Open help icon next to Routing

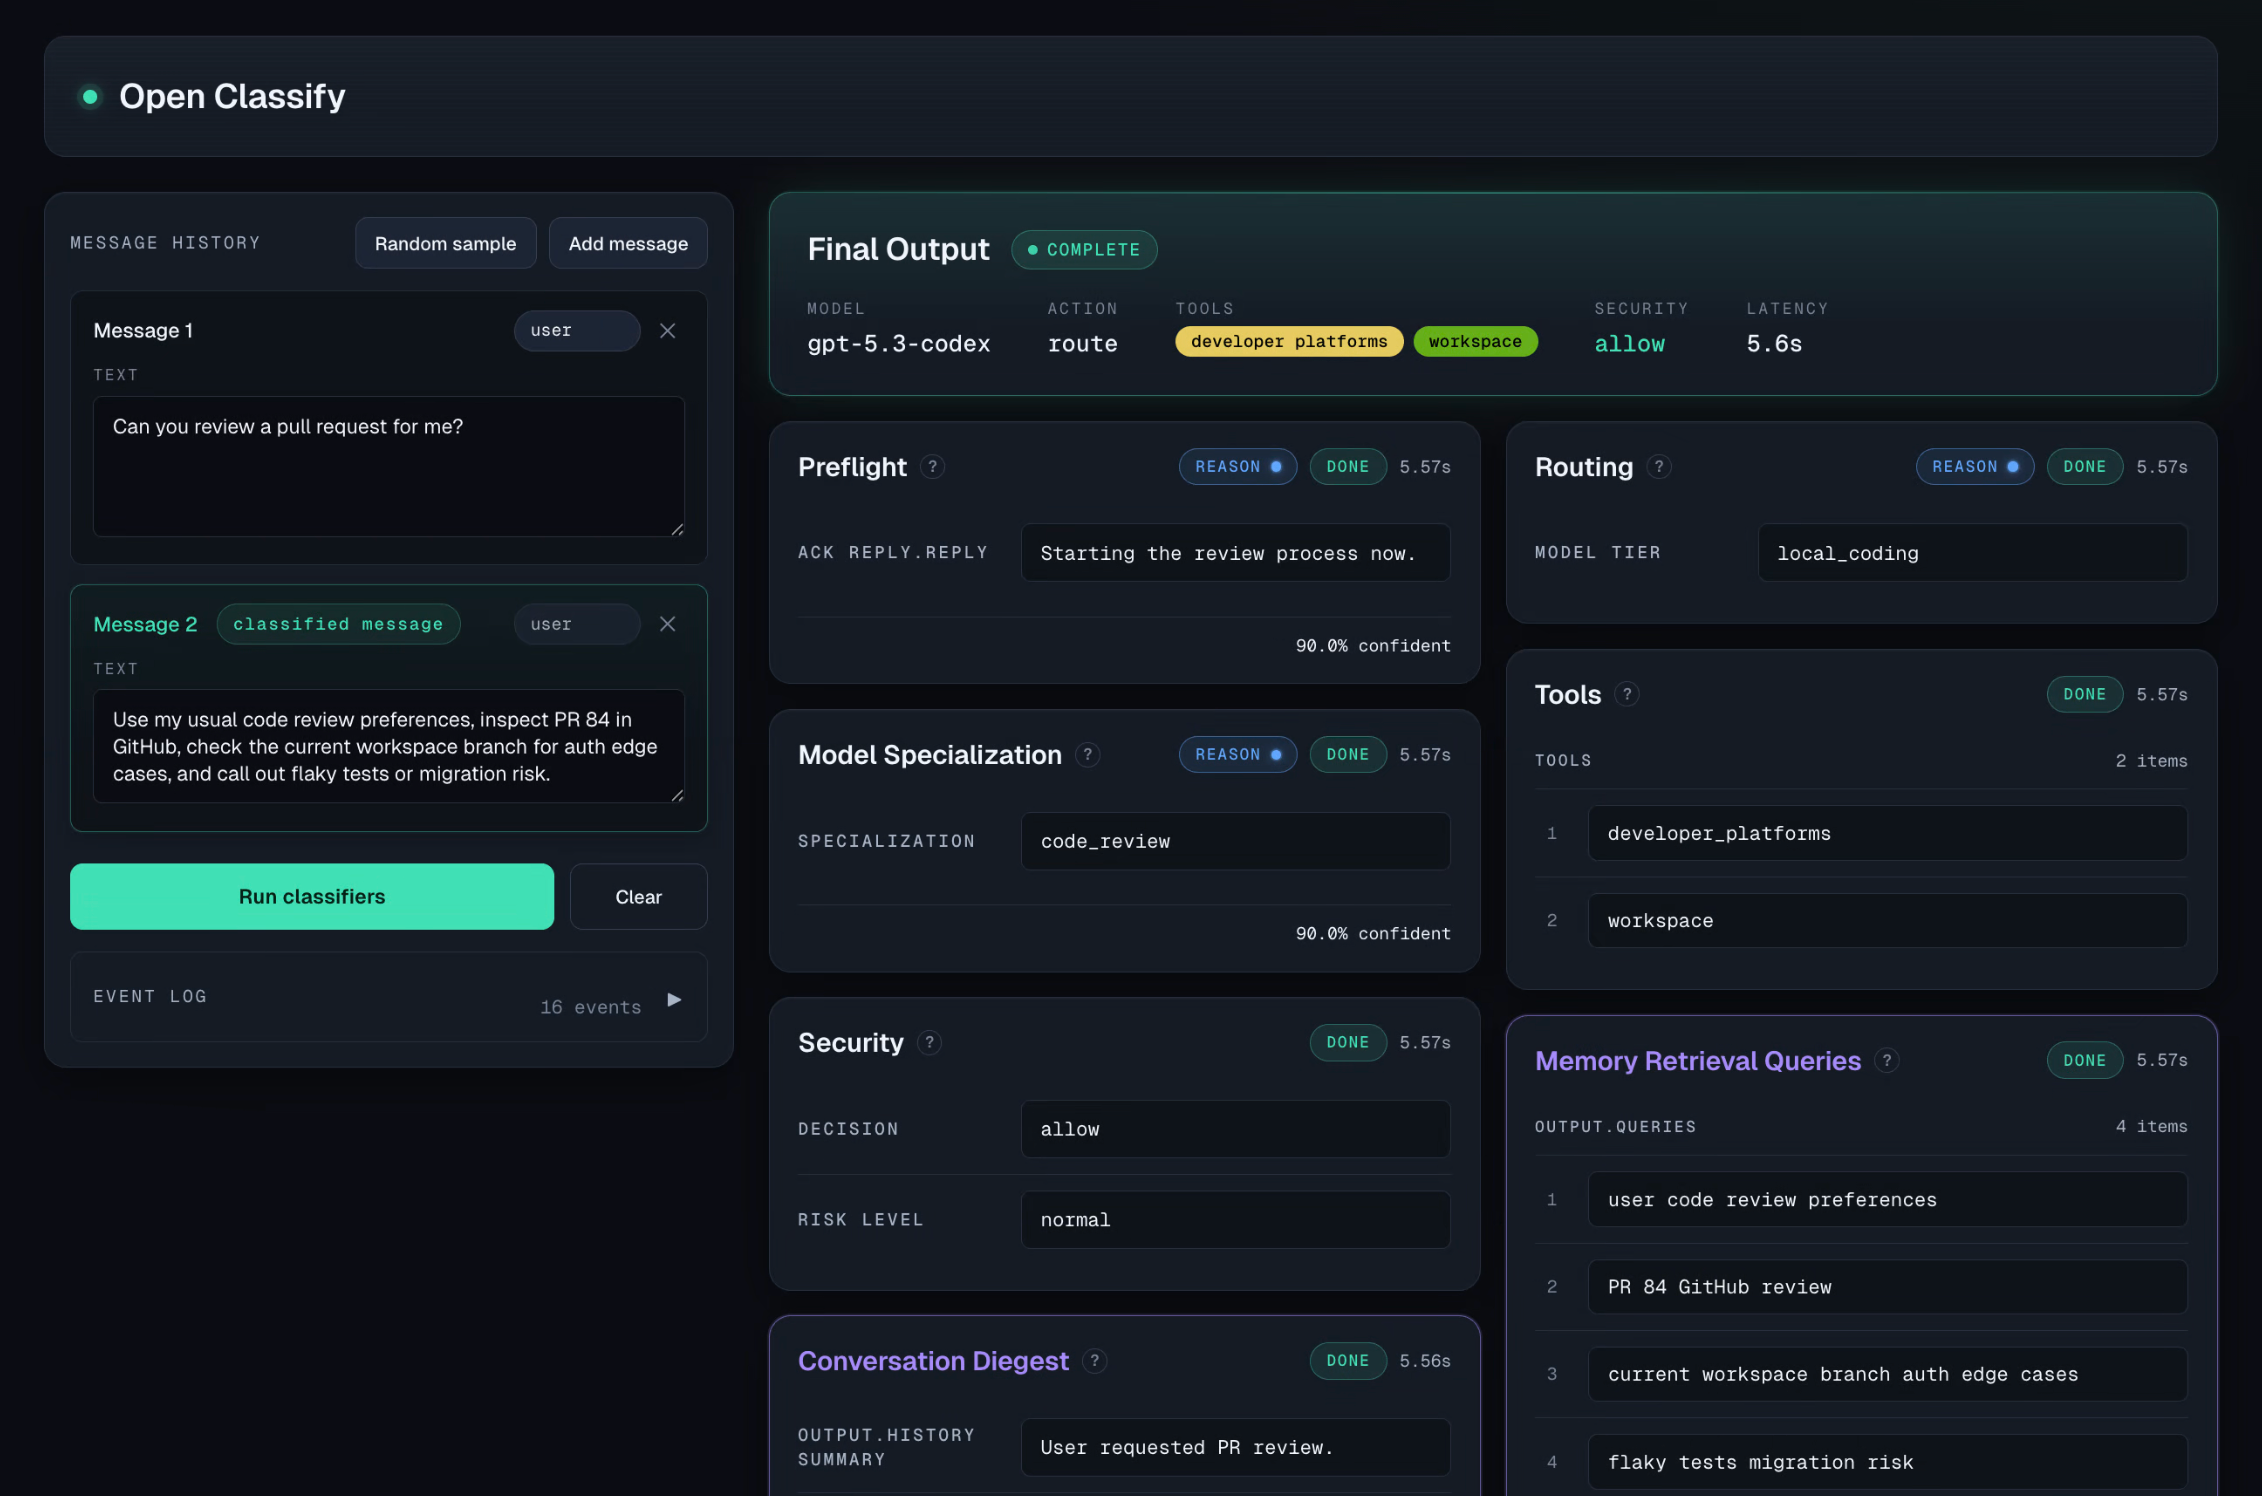click(x=1659, y=467)
